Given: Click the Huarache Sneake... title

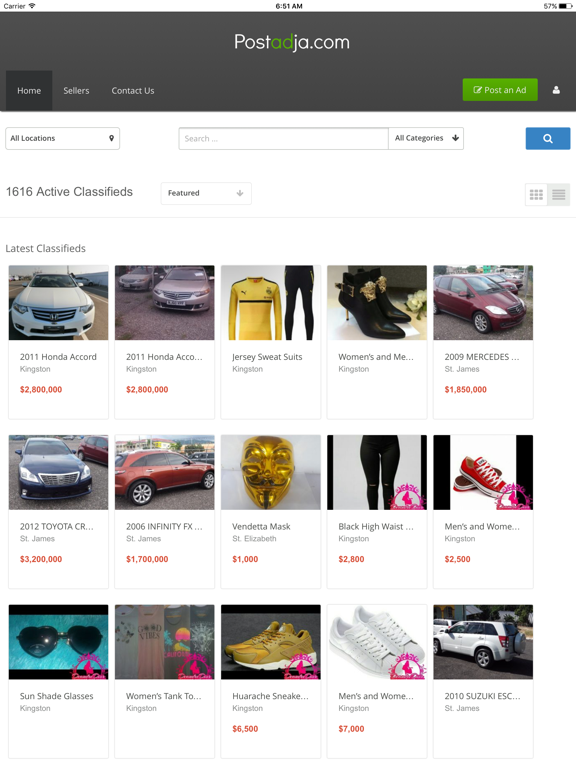Looking at the screenshot, I should [x=270, y=696].
